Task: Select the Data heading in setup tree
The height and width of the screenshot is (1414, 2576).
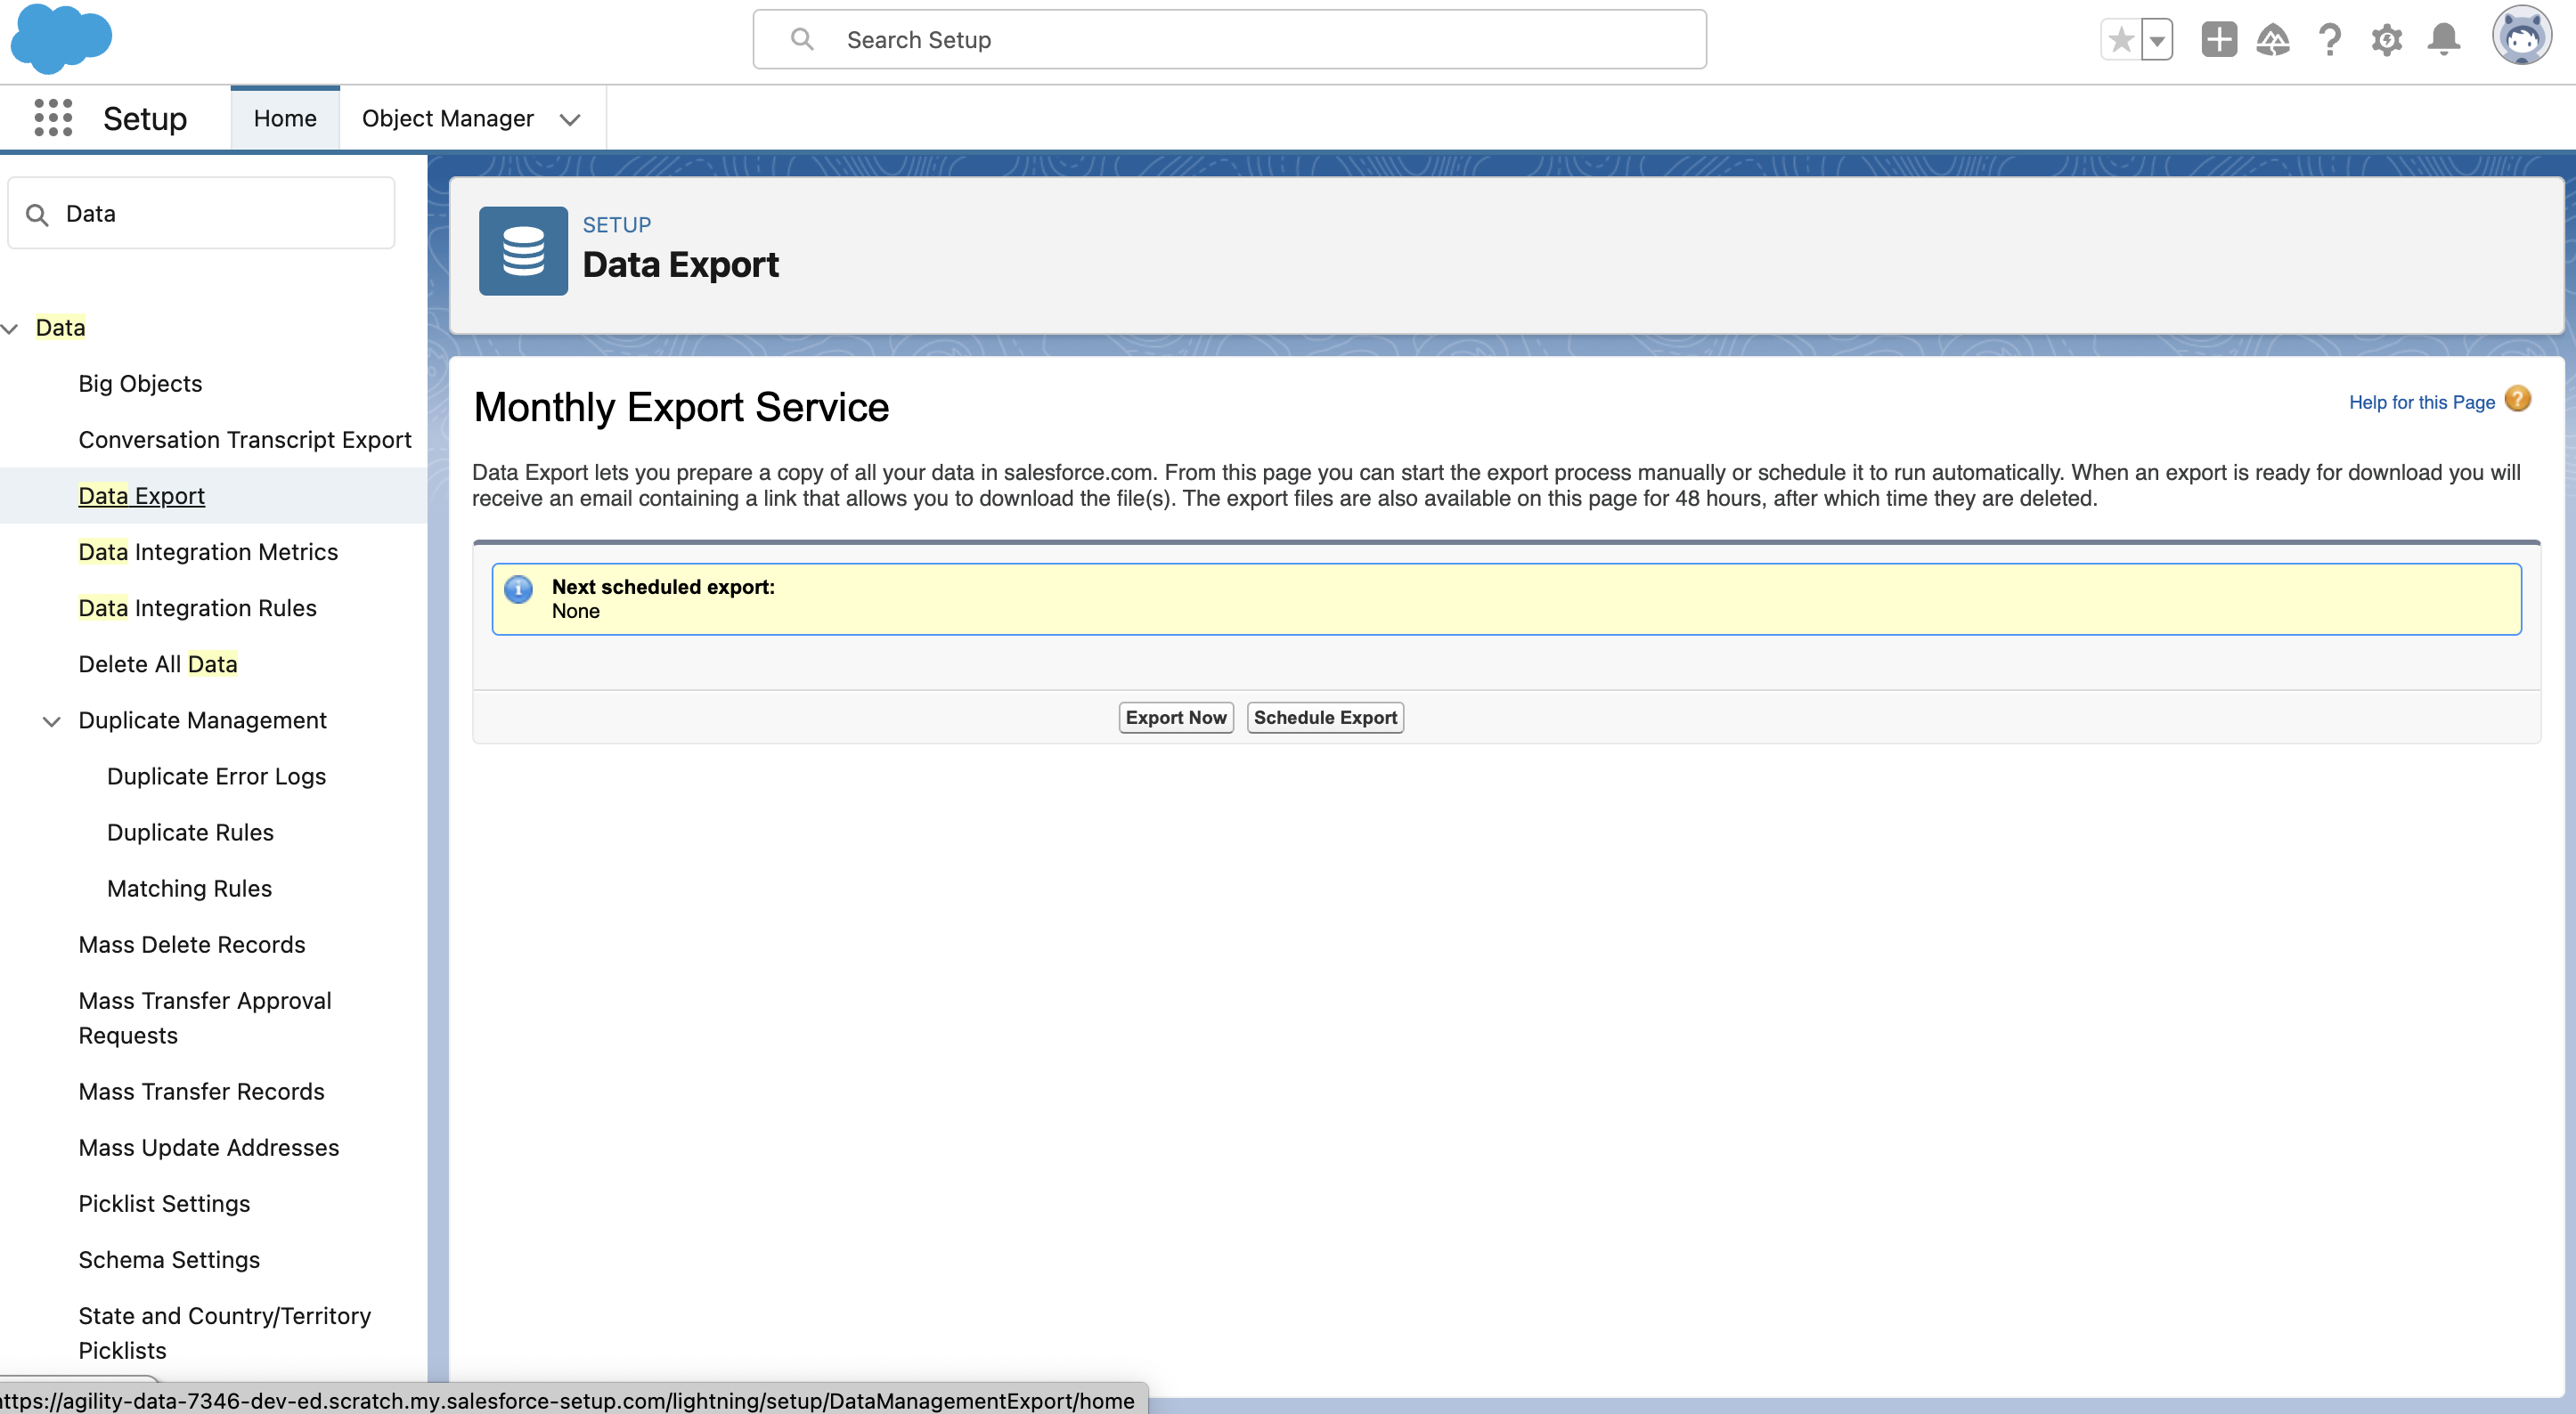Action: [60, 327]
